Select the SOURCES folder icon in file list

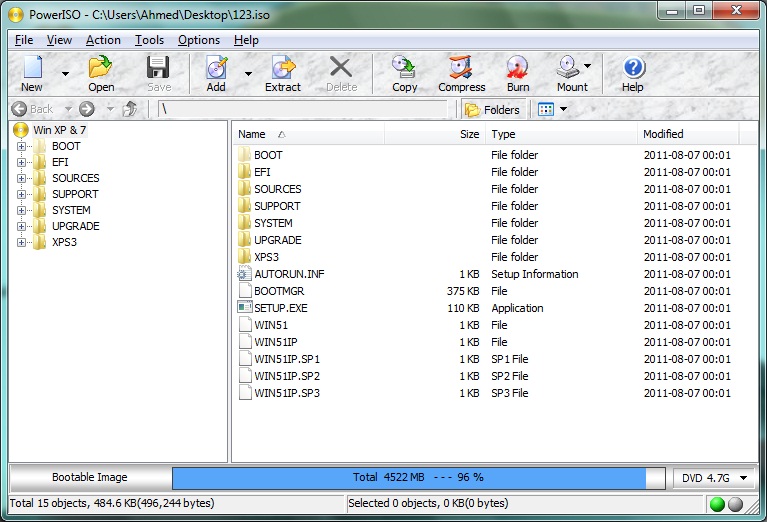(245, 189)
